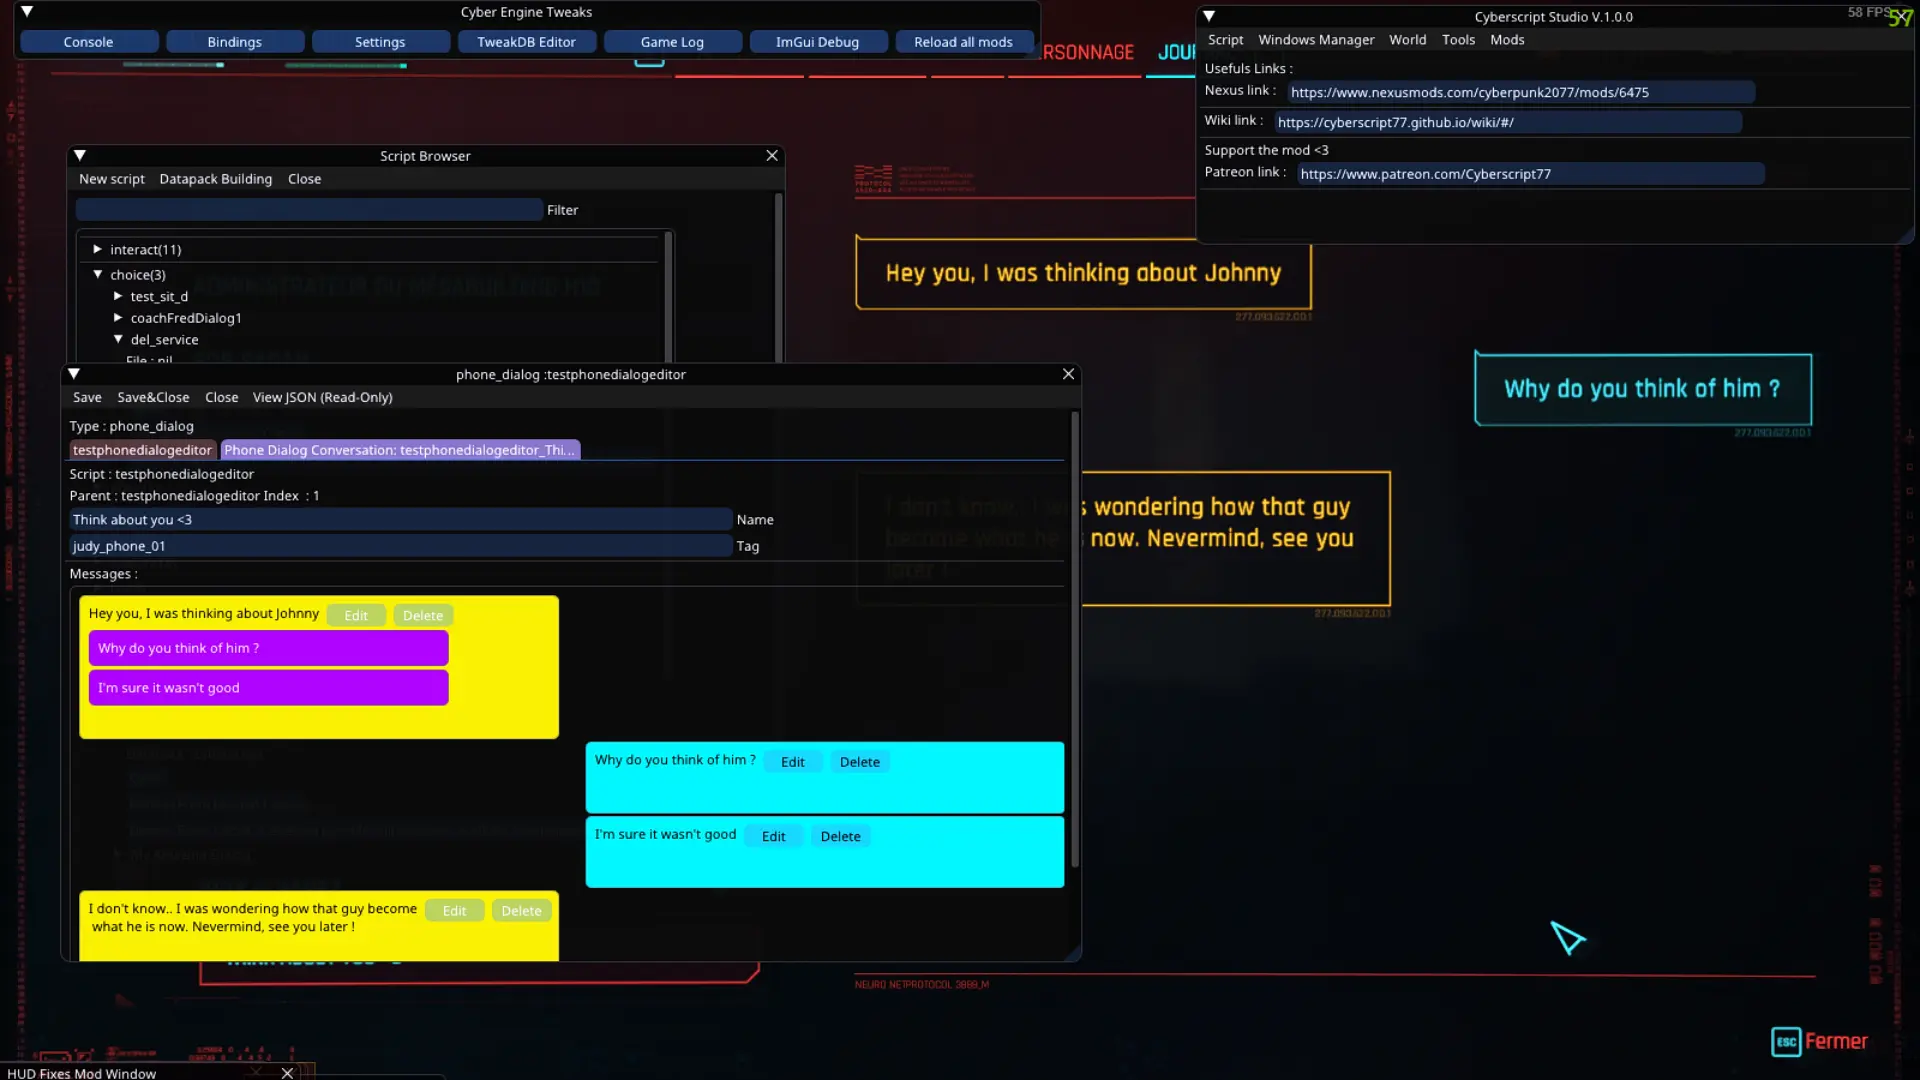
Task: Click the Script Browser Filter input field
Action: pos(309,210)
